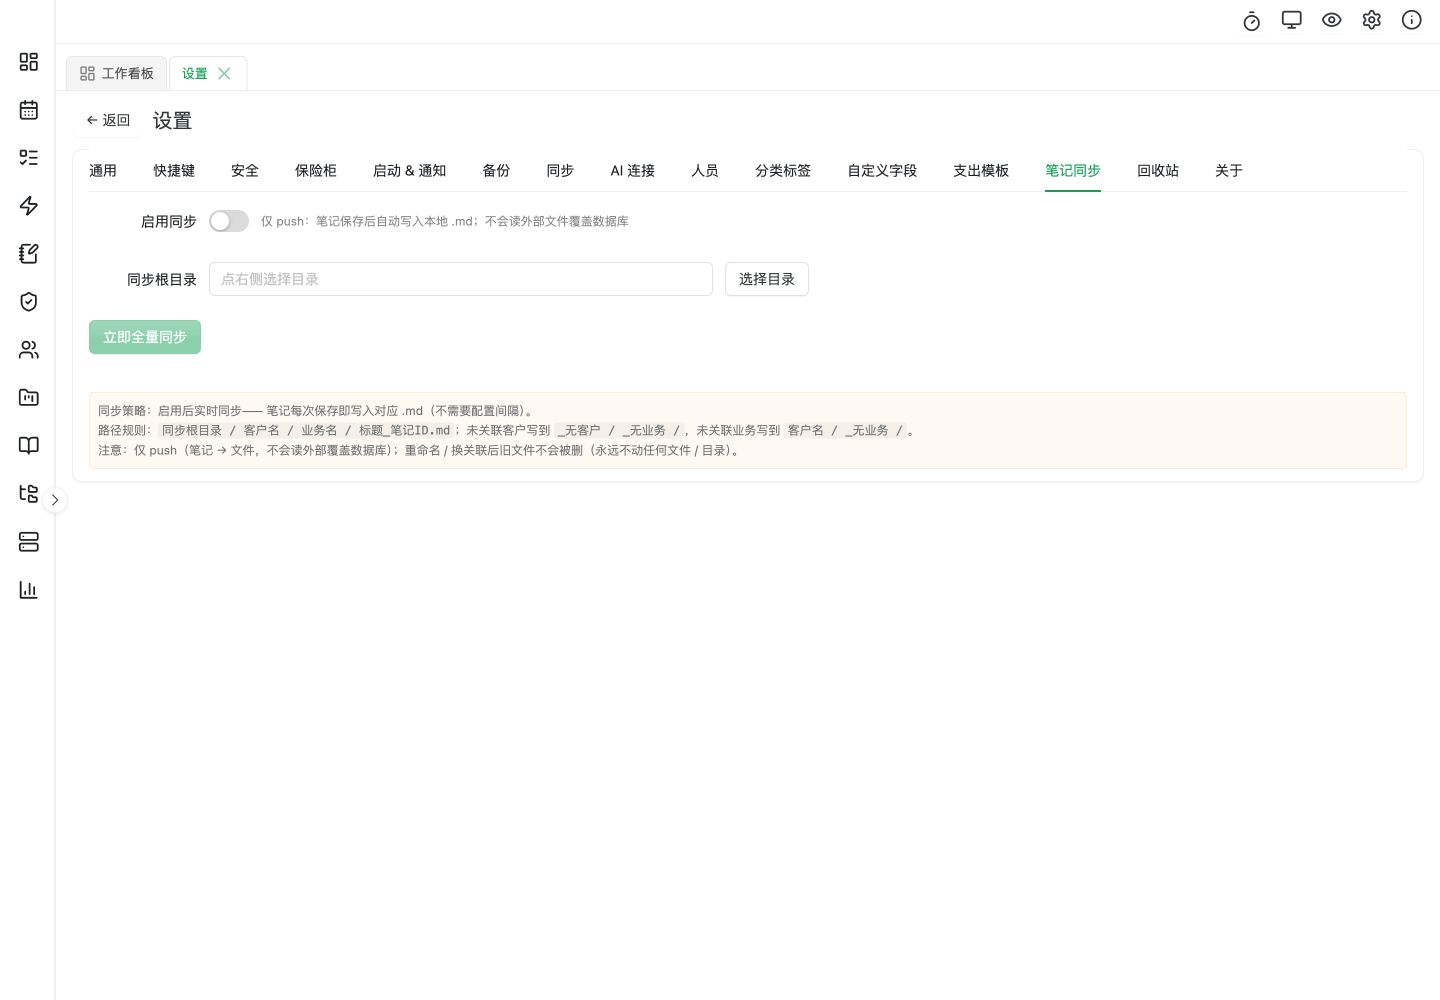
Task: Select the 笔记同步 tab
Action: coord(1073,171)
